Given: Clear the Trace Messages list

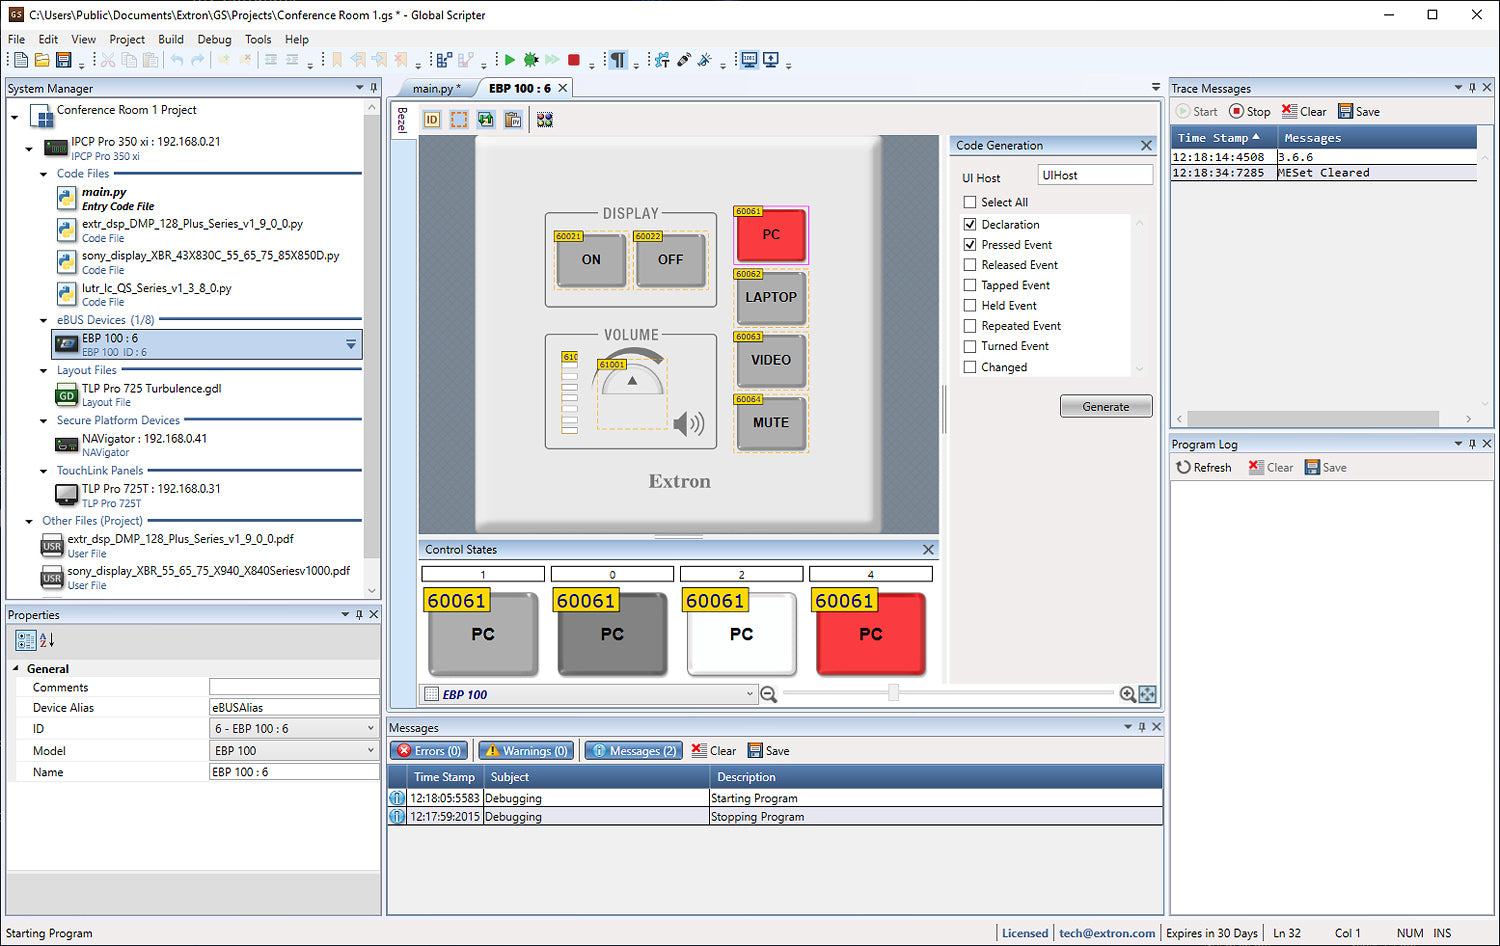Looking at the screenshot, I should pyautogui.click(x=1304, y=112).
